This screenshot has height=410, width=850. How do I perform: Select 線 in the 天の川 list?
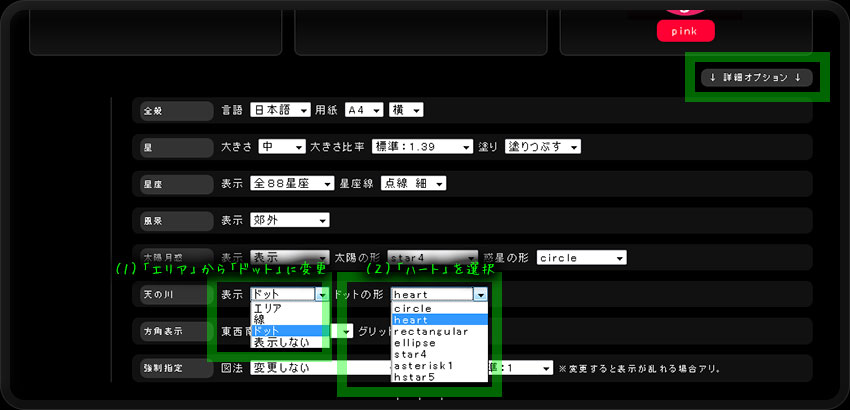(x=289, y=319)
